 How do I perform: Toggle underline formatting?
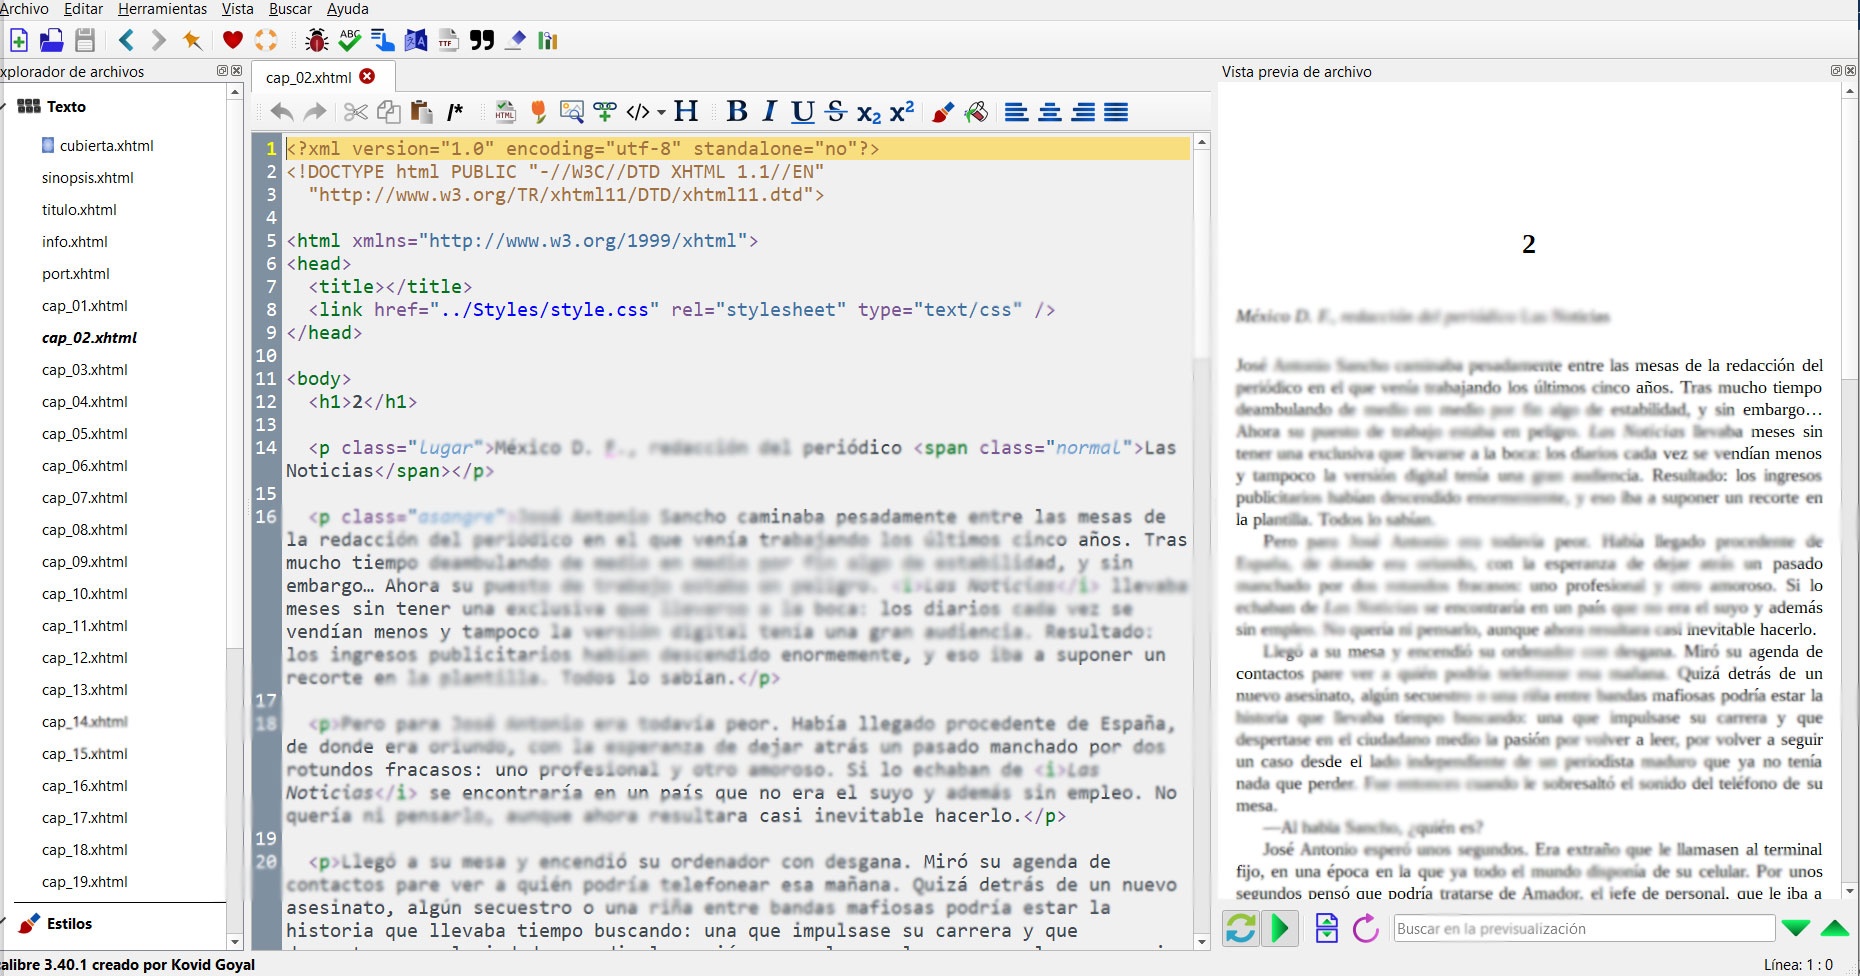click(x=803, y=112)
